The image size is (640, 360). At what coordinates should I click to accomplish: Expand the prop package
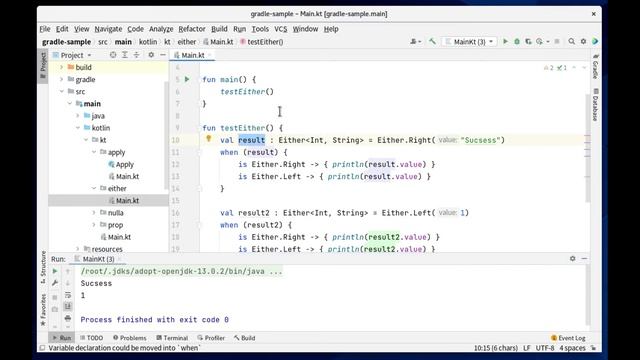[x=94, y=225]
